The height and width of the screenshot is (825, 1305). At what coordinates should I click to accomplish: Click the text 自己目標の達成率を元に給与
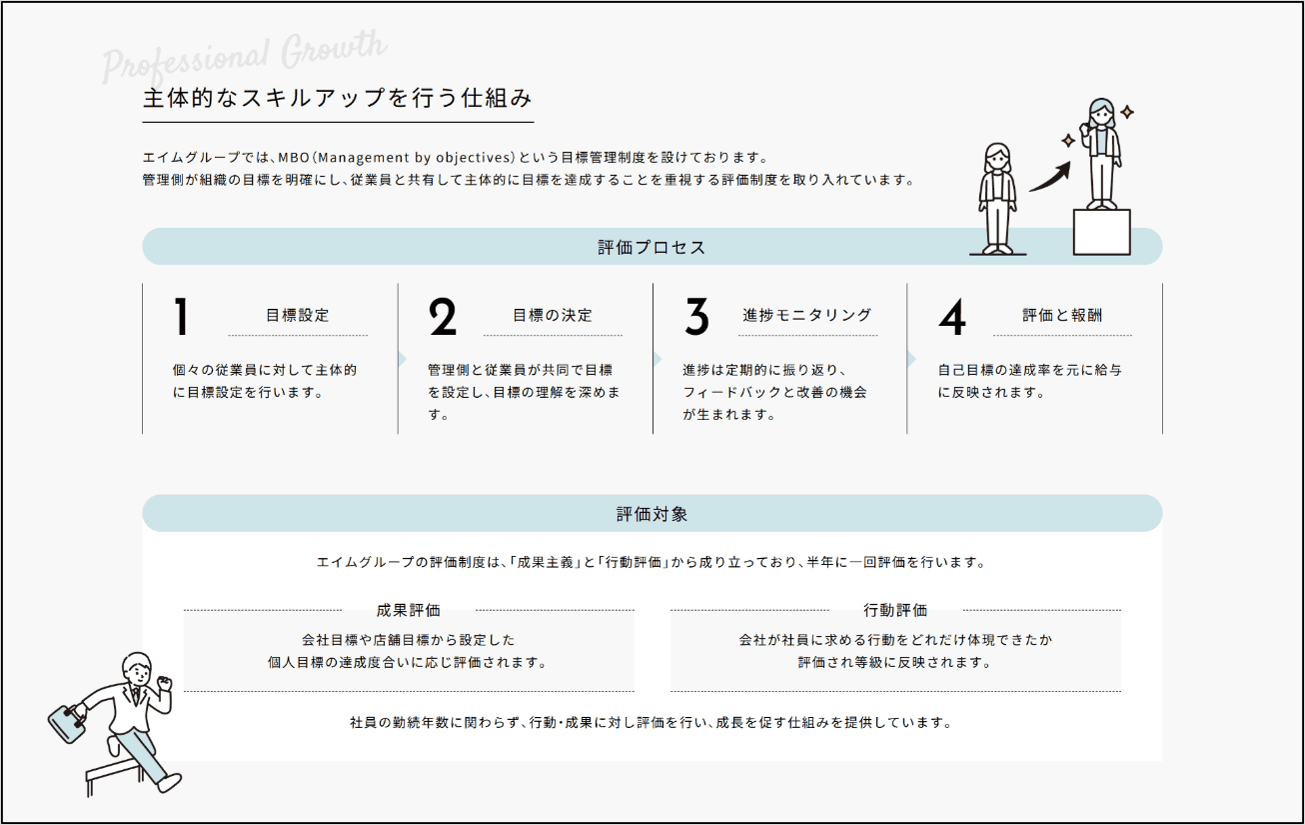[x=1030, y=370]
